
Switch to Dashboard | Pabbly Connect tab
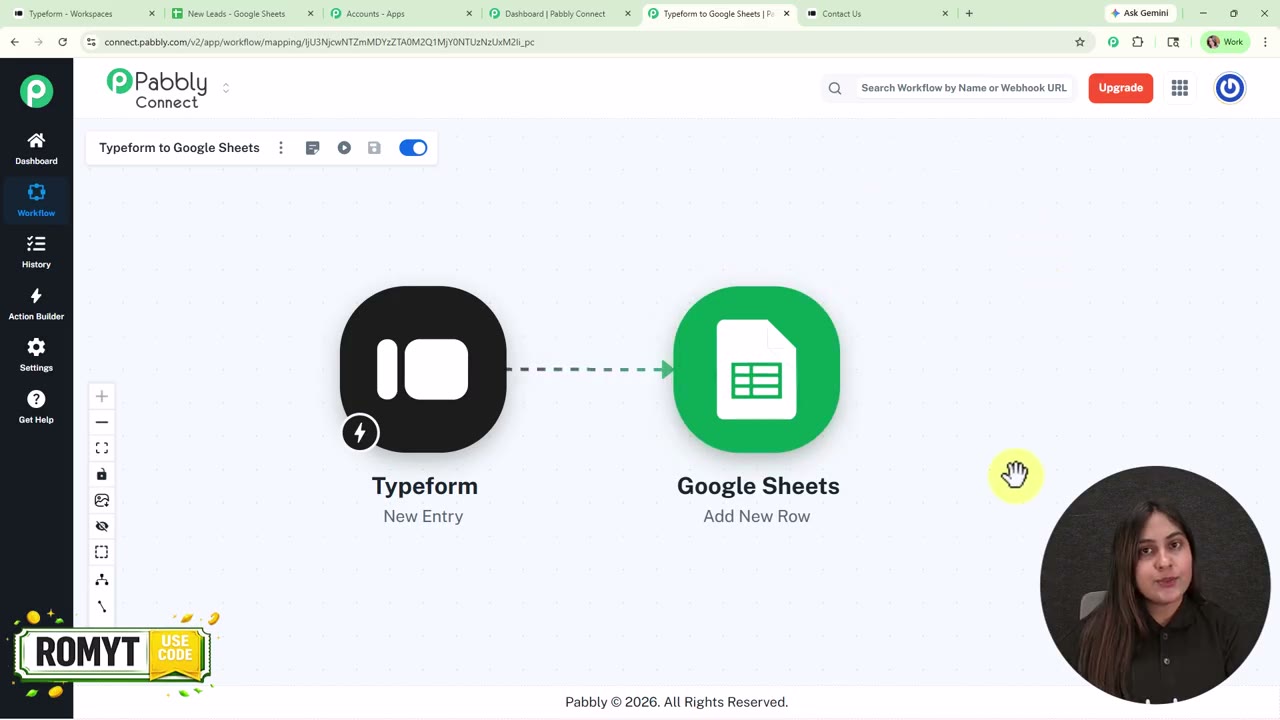(x=559, y=14)
